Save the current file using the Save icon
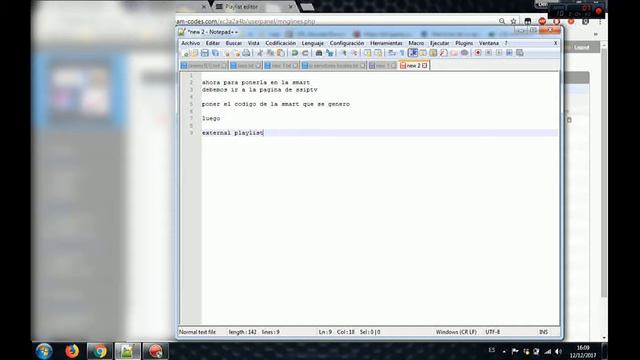This screenshot has height=360, width=640. [204, 53]
